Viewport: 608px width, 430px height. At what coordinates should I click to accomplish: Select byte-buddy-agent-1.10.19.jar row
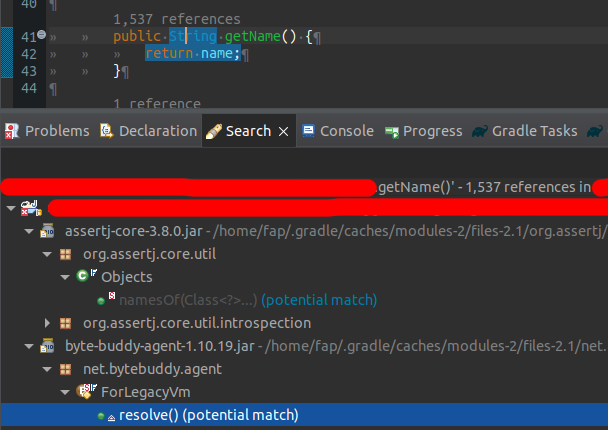[x=160, y=346]
